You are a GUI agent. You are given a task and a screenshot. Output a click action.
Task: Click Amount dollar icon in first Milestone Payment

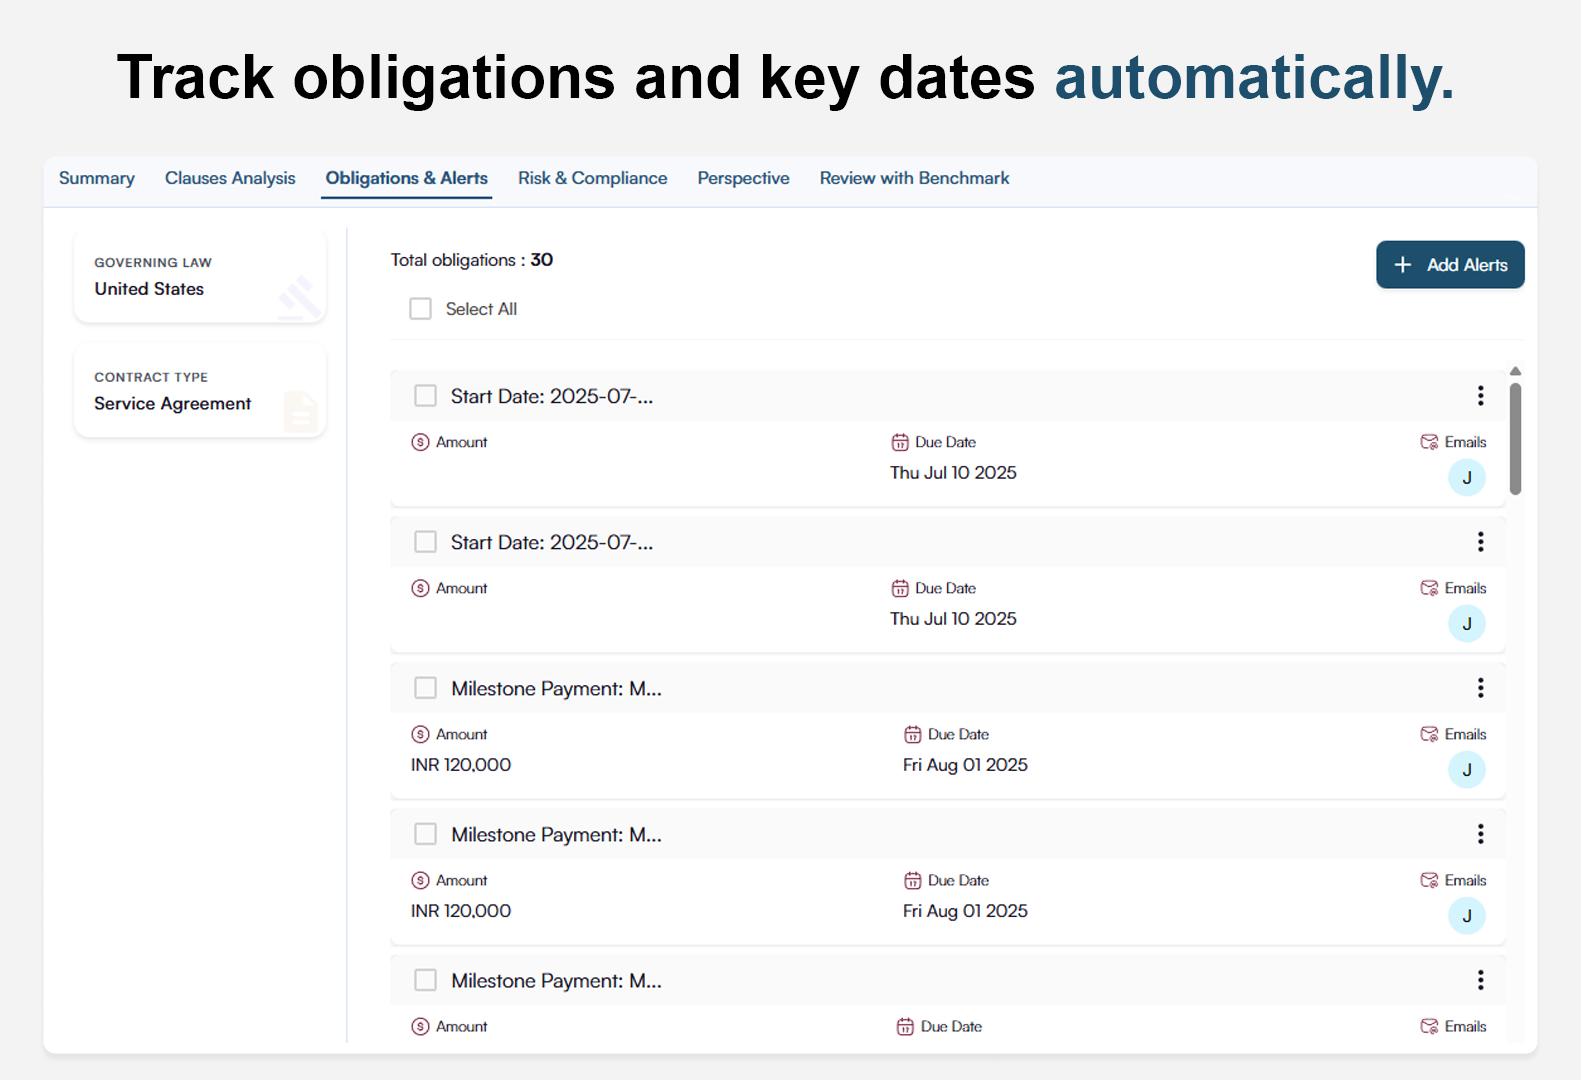click(420, 734)
